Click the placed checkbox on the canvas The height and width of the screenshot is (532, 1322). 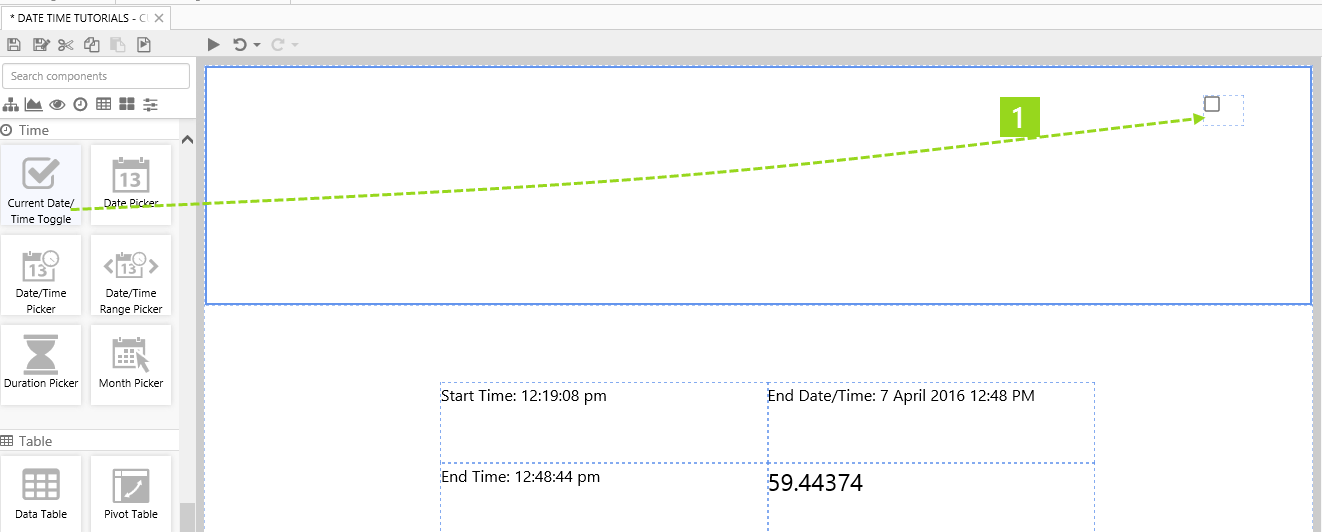click(1212, 104)
